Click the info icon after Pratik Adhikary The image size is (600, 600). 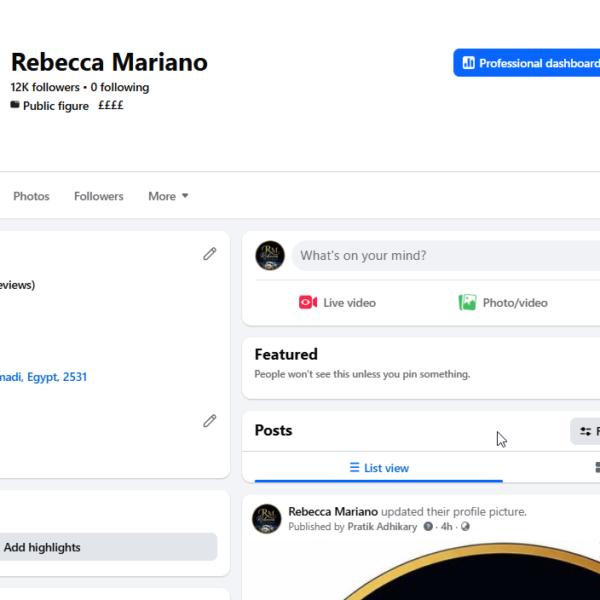pos(428,527)
